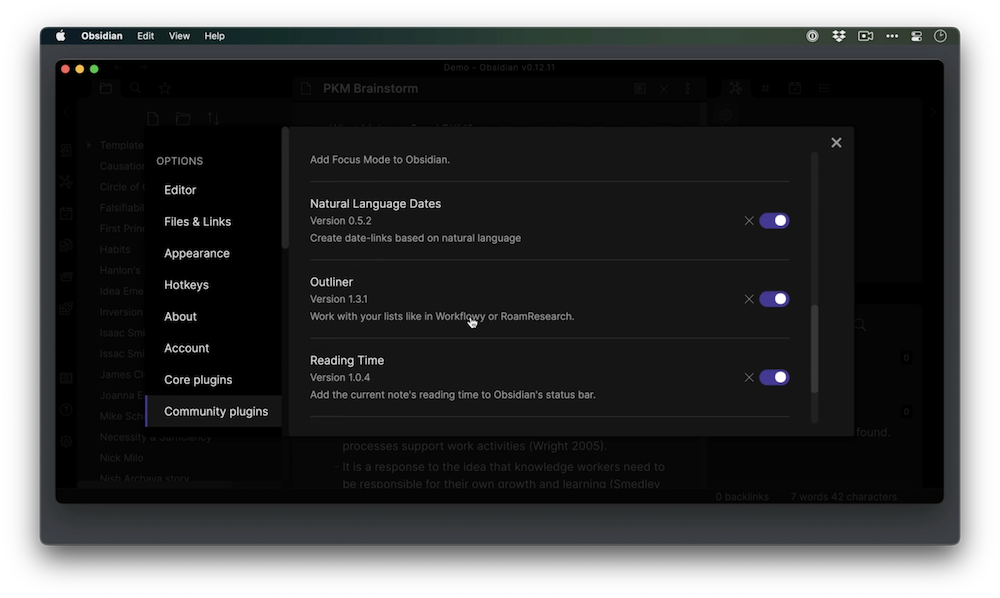The height and width of the screenshot is (598, 1000).
Task: Create a new note icon
Action: [x=153, y=119]
